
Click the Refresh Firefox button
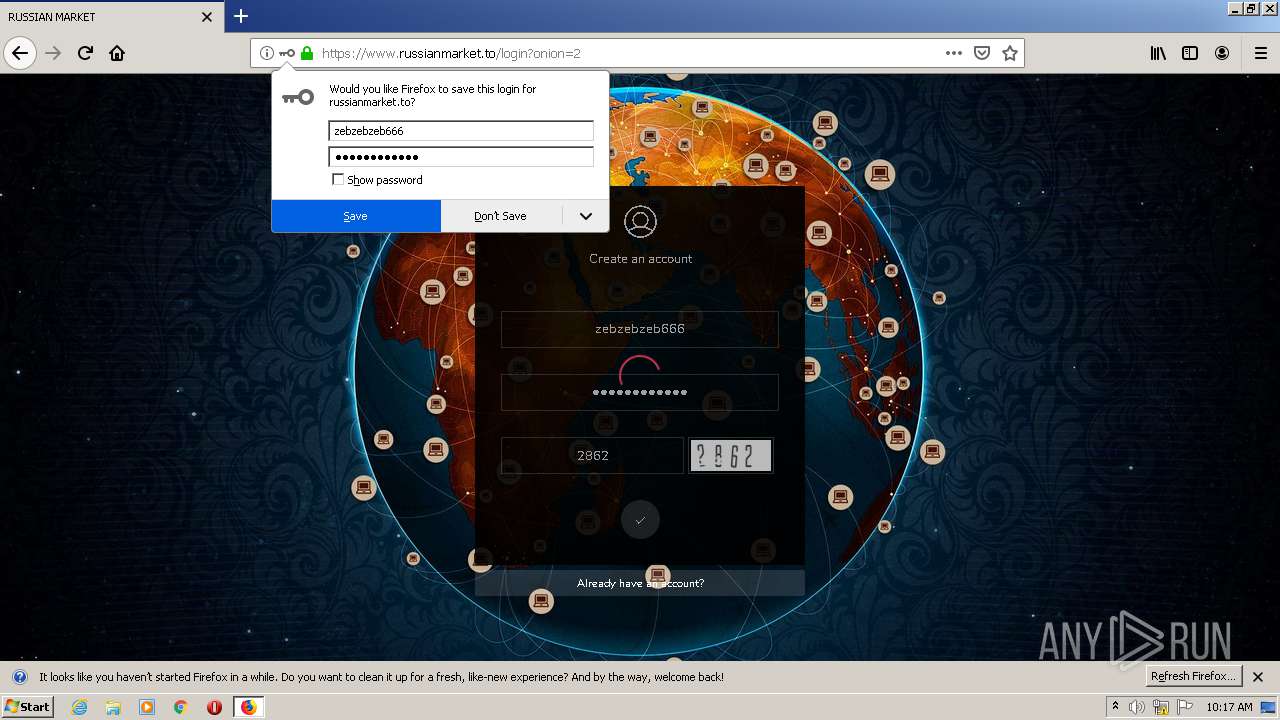1193,677
